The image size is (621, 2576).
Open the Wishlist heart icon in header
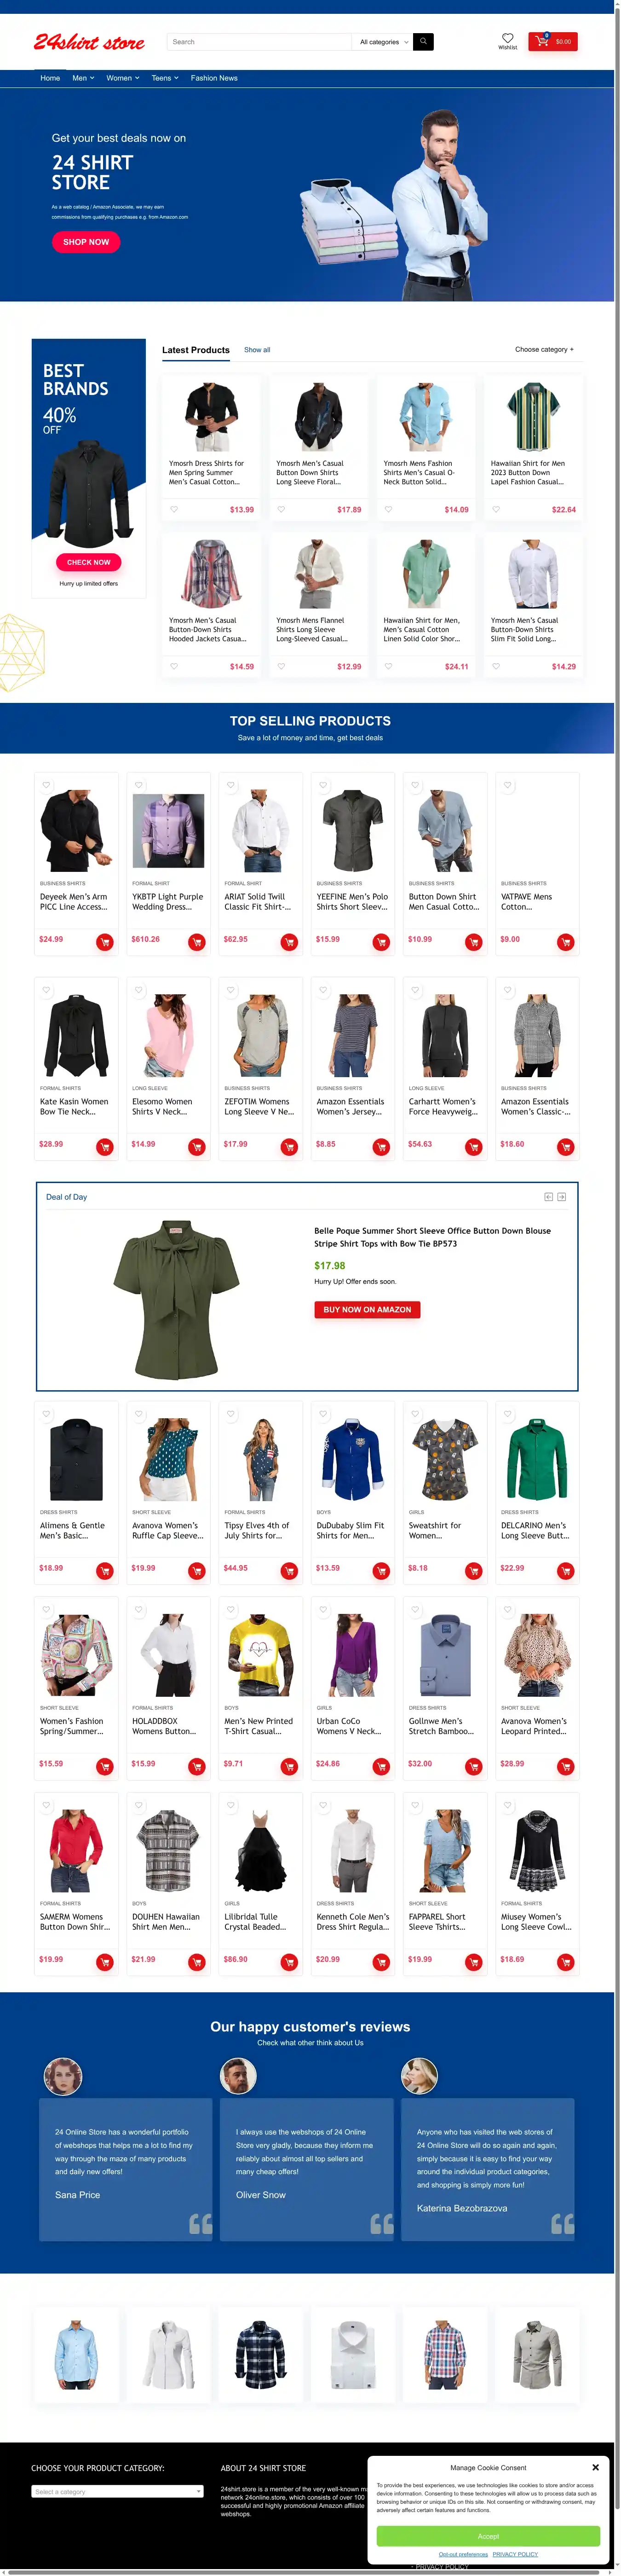coord(508,41)
